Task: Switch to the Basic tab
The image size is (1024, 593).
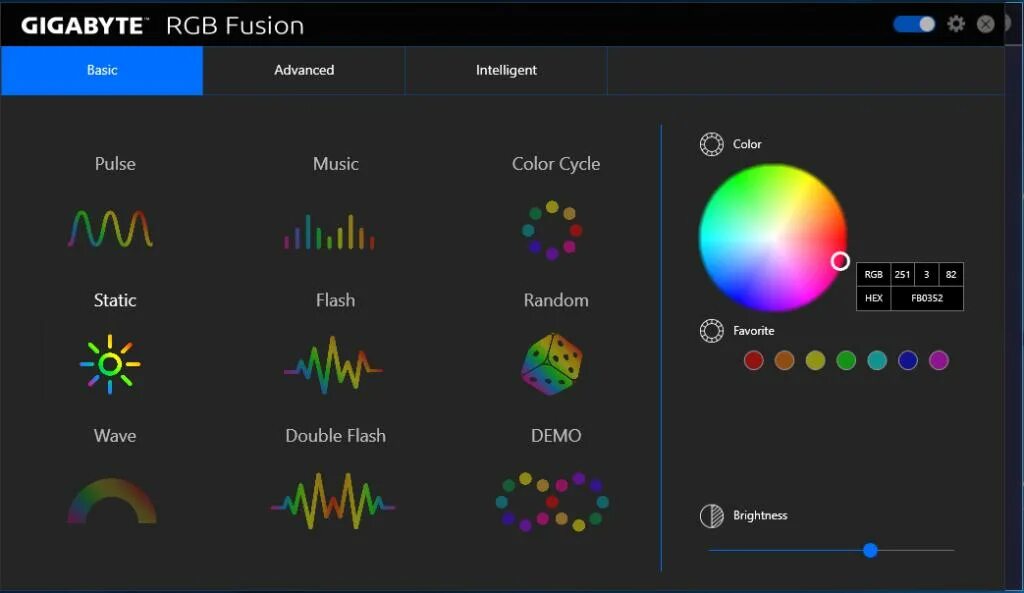Action: tap(102, 70)
